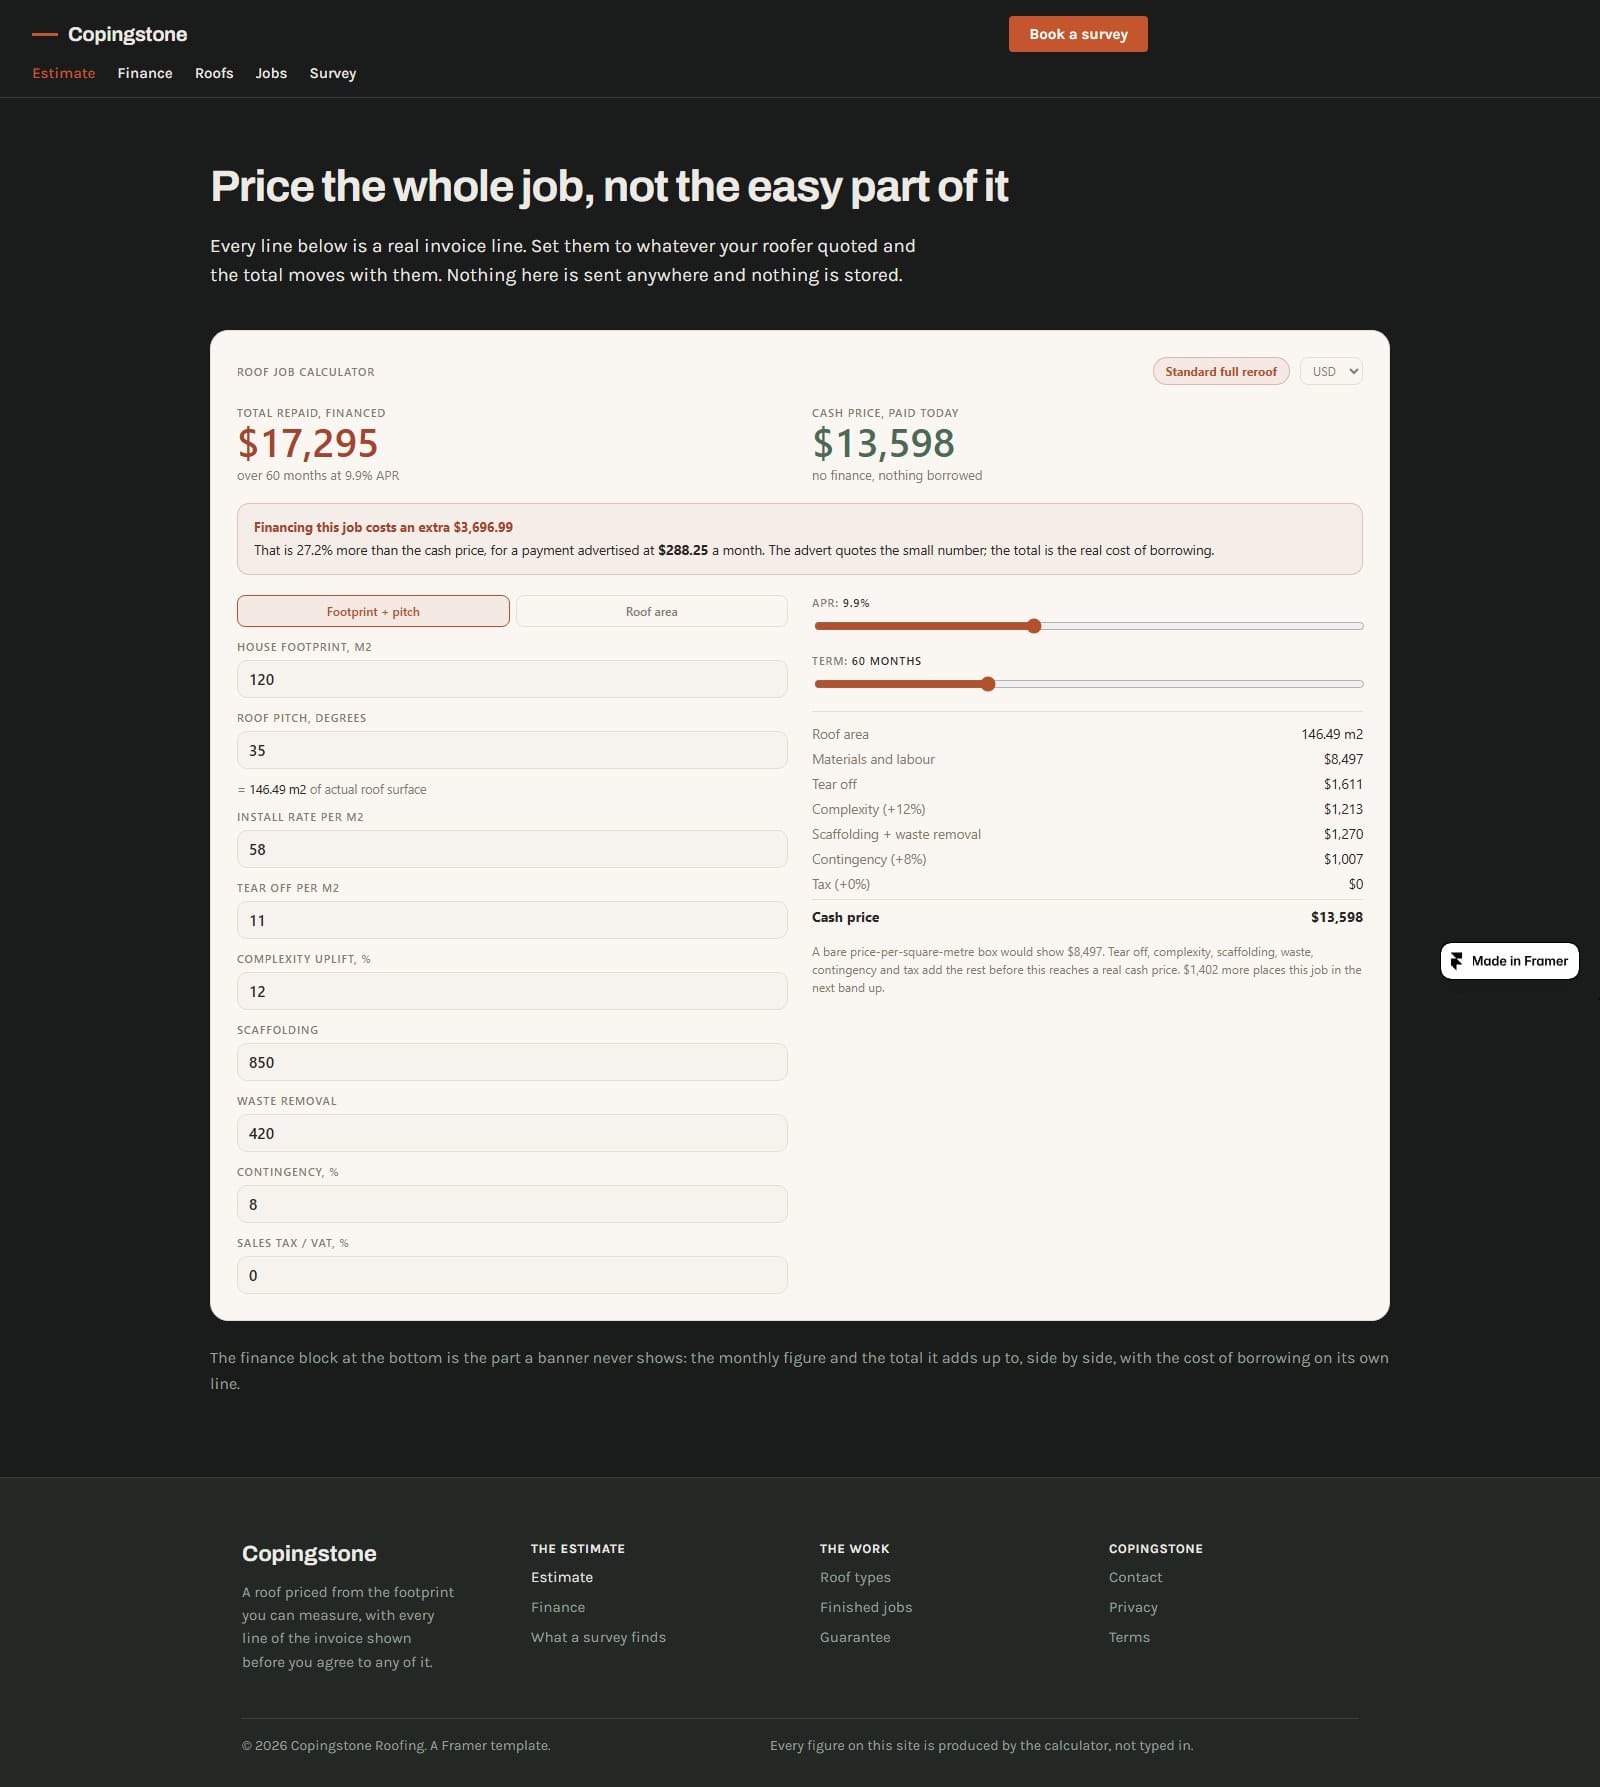Viewport: 1600px width, 1787px height.
Task: Open Roof types footer link
Action: 855,1577
